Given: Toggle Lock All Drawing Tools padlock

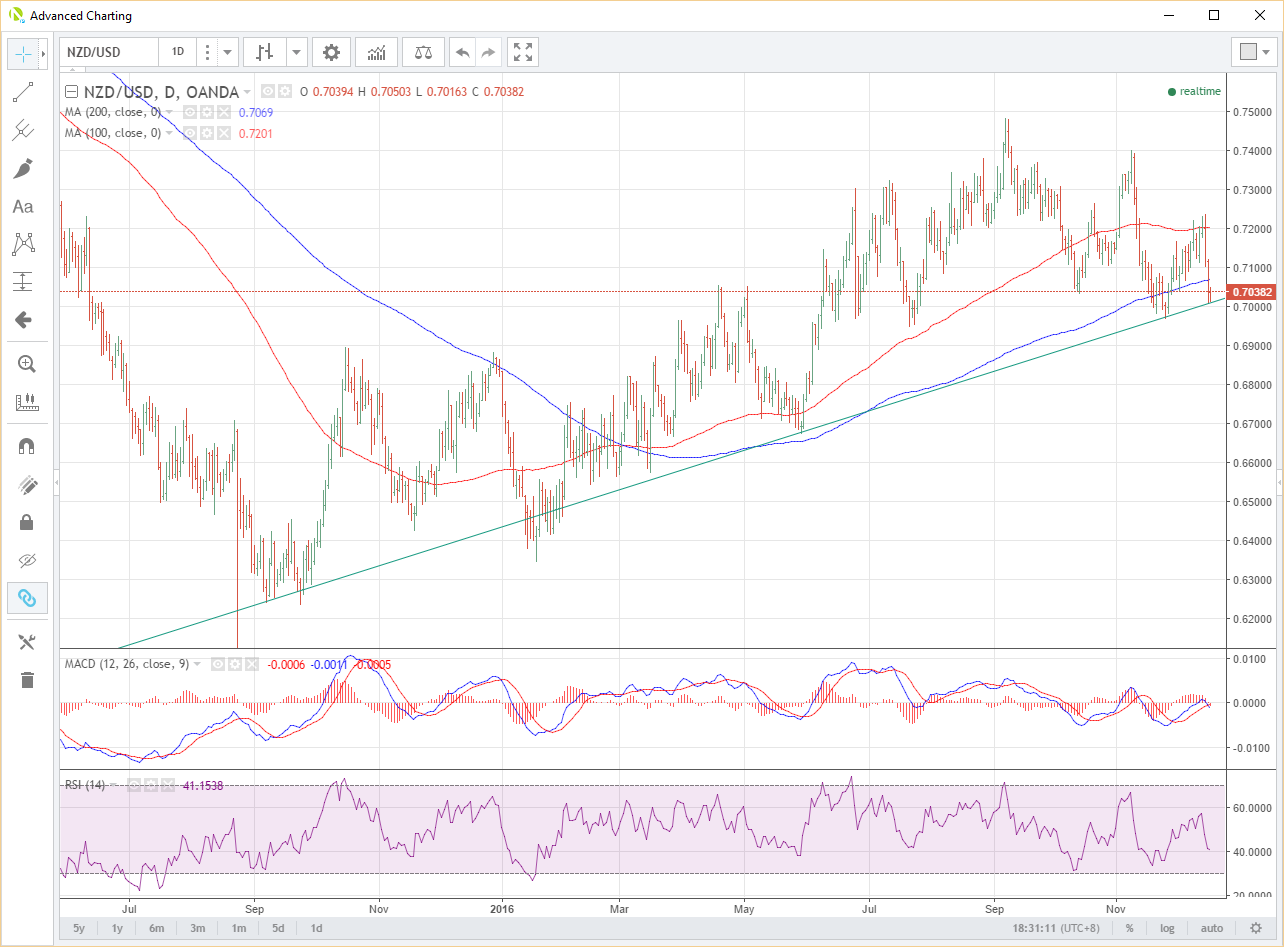Looking at the screenshot, I should (27, 522).
